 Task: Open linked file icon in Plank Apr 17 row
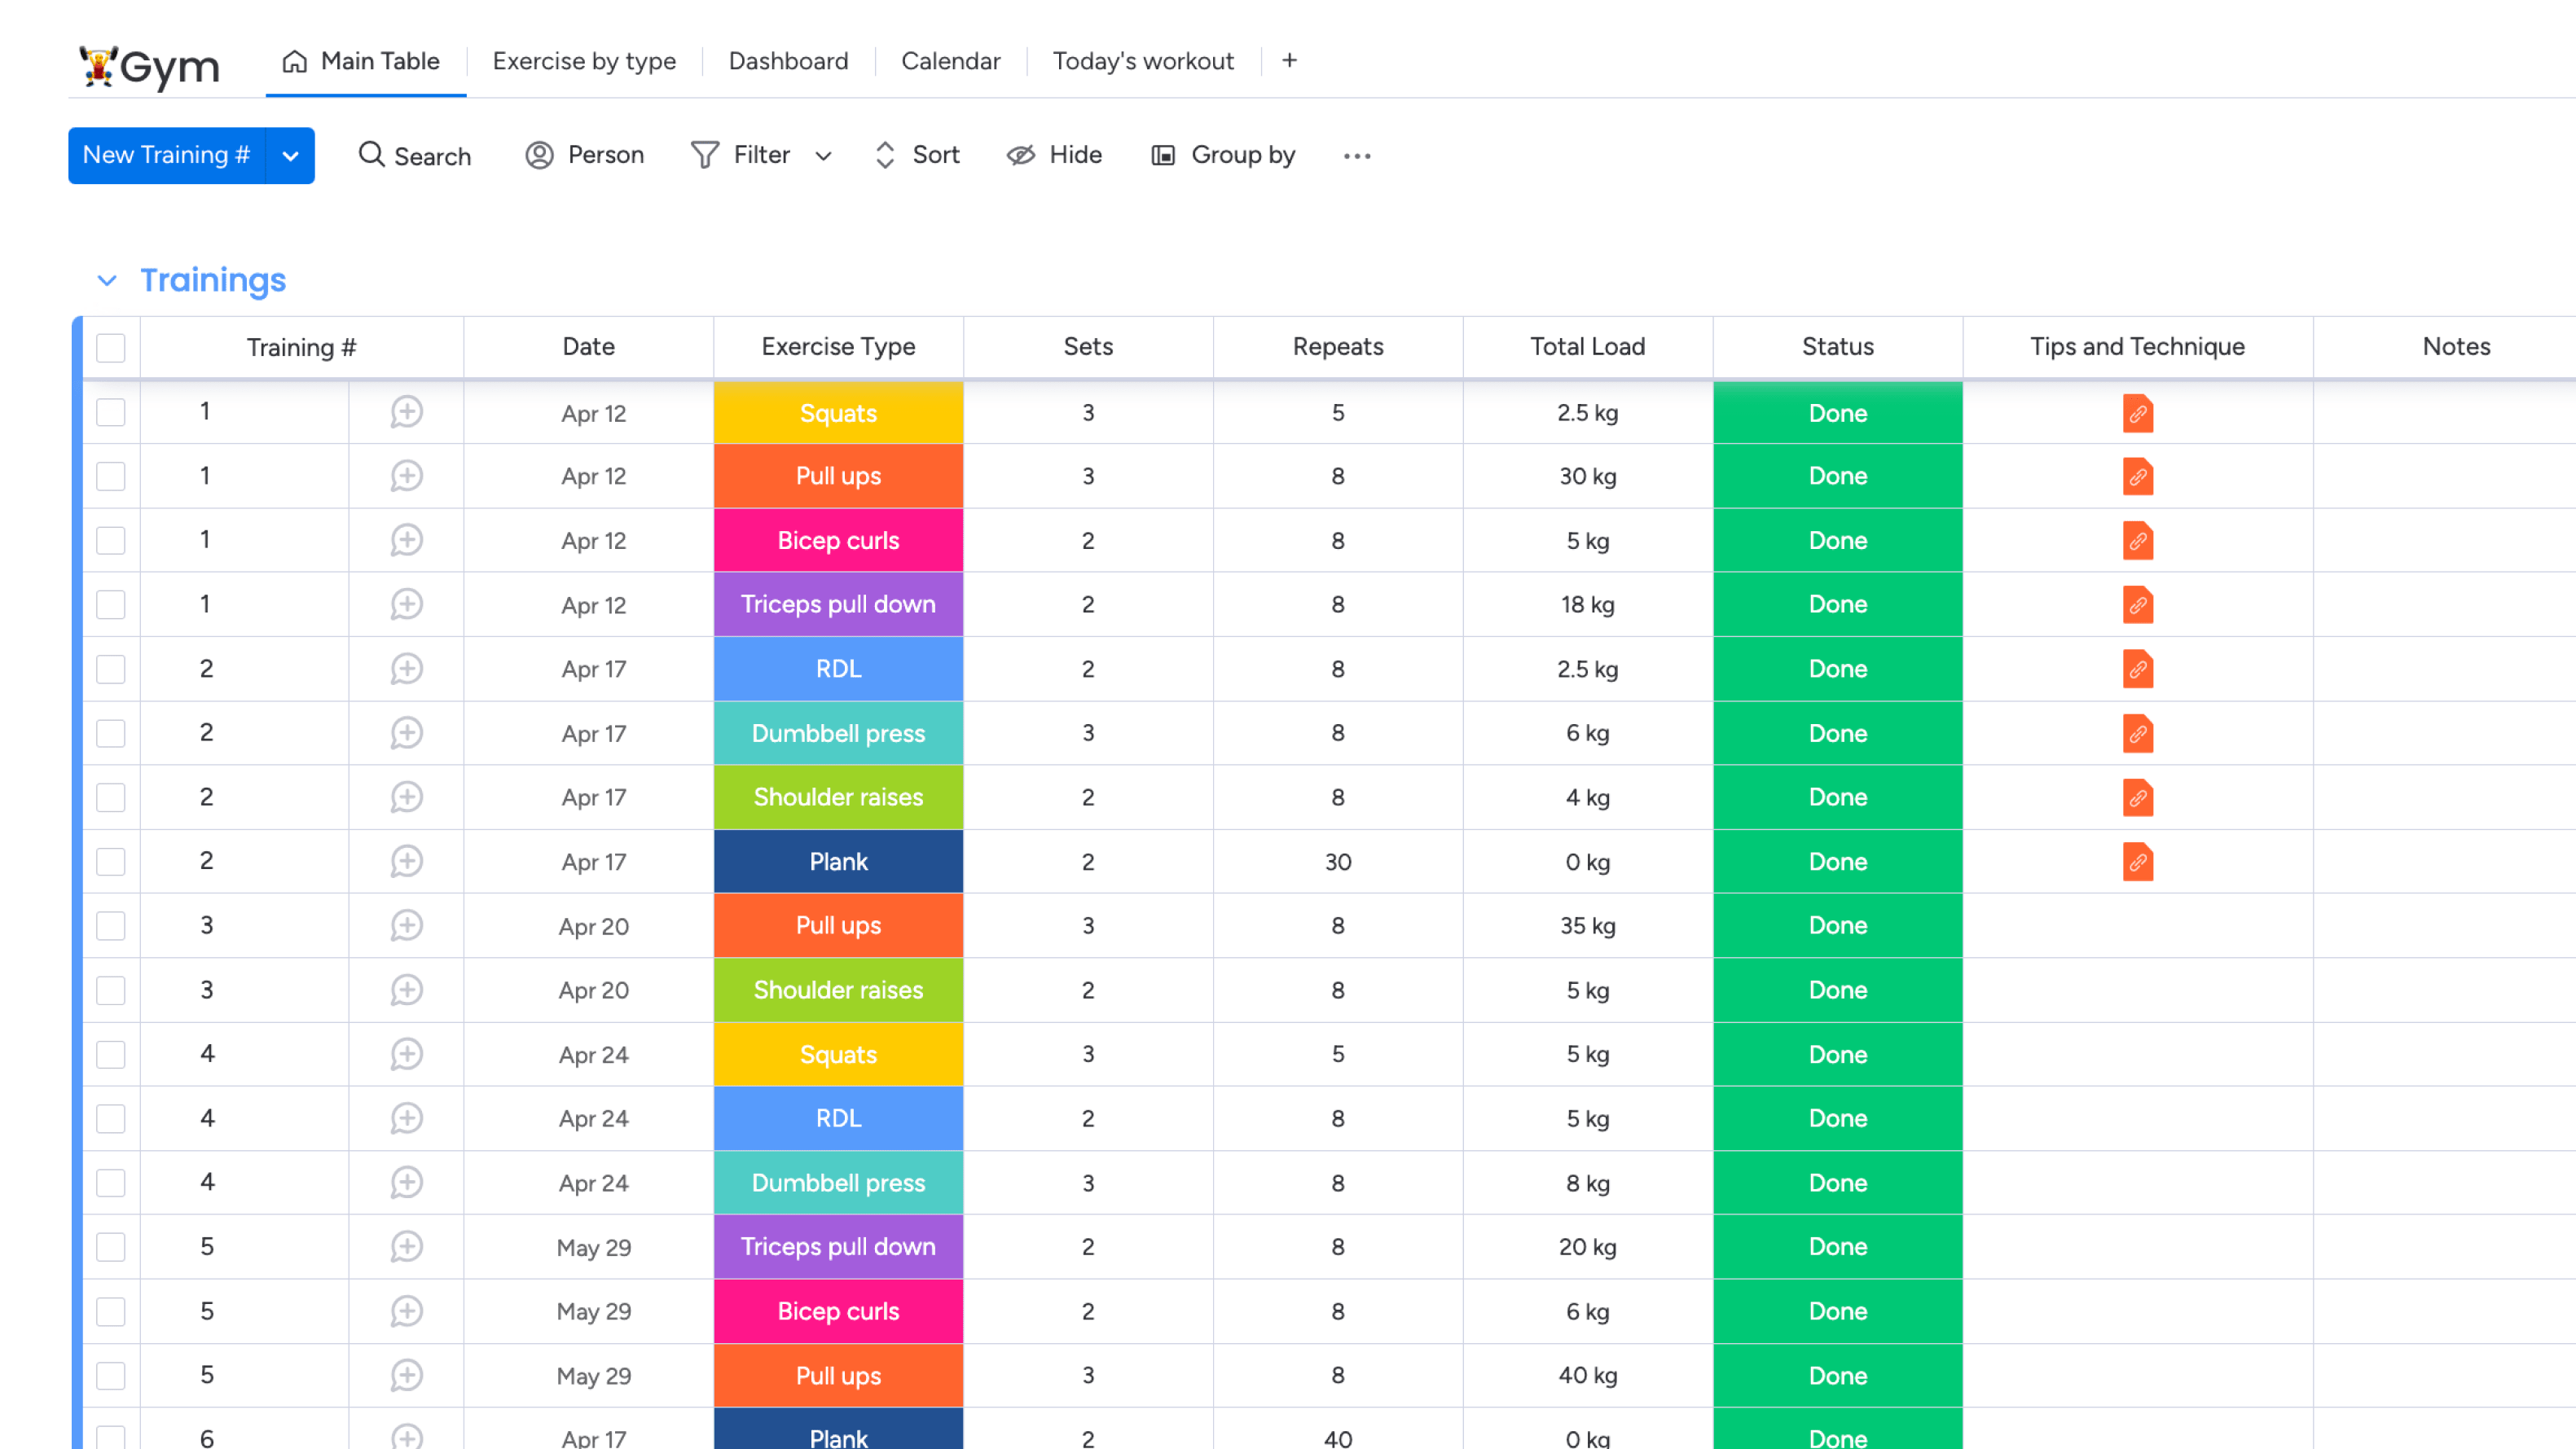tap(2137, 861)
